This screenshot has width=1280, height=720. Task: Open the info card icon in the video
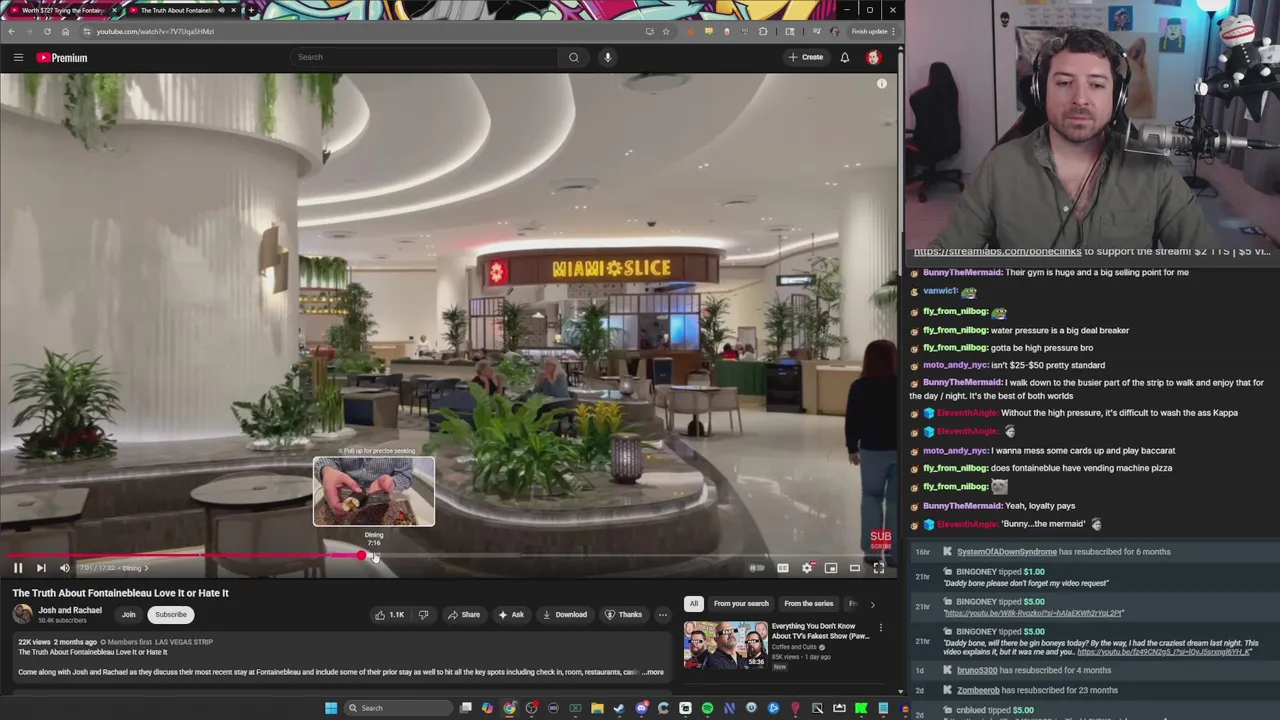pyautogui.click(x=882, y=84)
